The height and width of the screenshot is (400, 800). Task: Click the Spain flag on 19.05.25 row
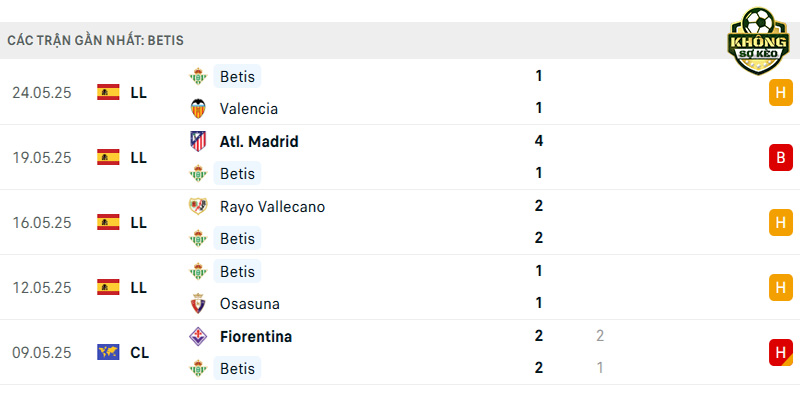click(108, 157)
